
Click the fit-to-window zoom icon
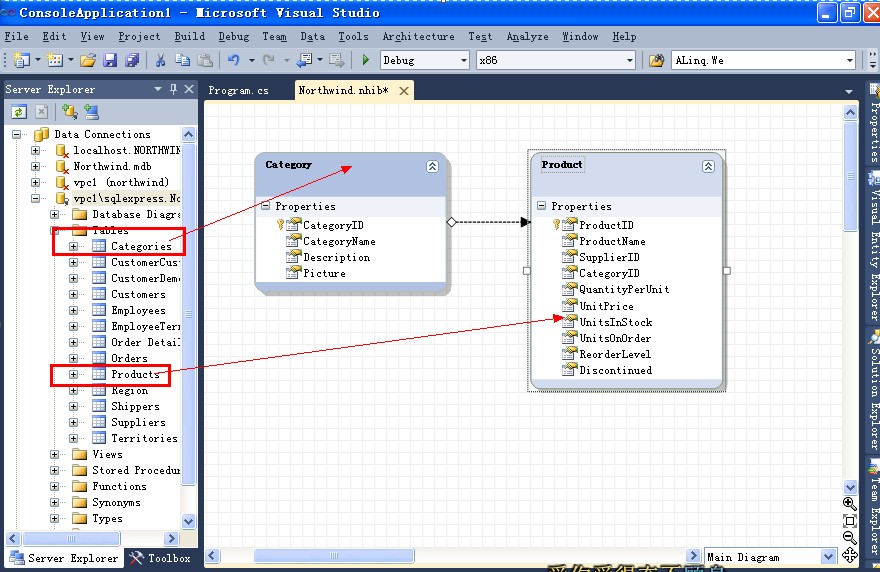850,521
